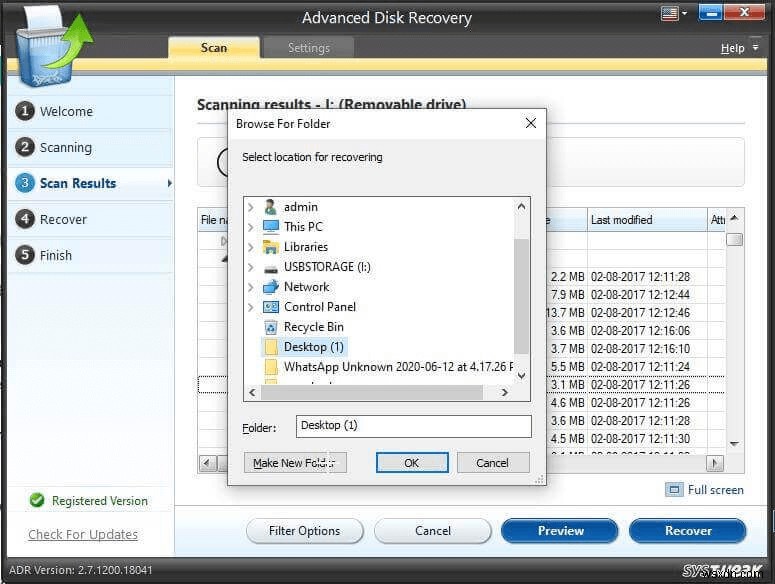Click the results list scroll down arrow
Viewport: 775px width, 584px height.
[734, 444]
